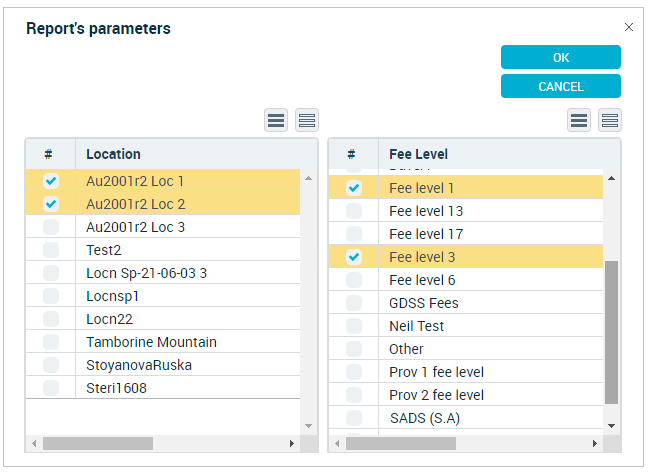This screenshot has height=474, width=648.
Task: Select the Tamborine Mountain row text
Action: point(151,342)
